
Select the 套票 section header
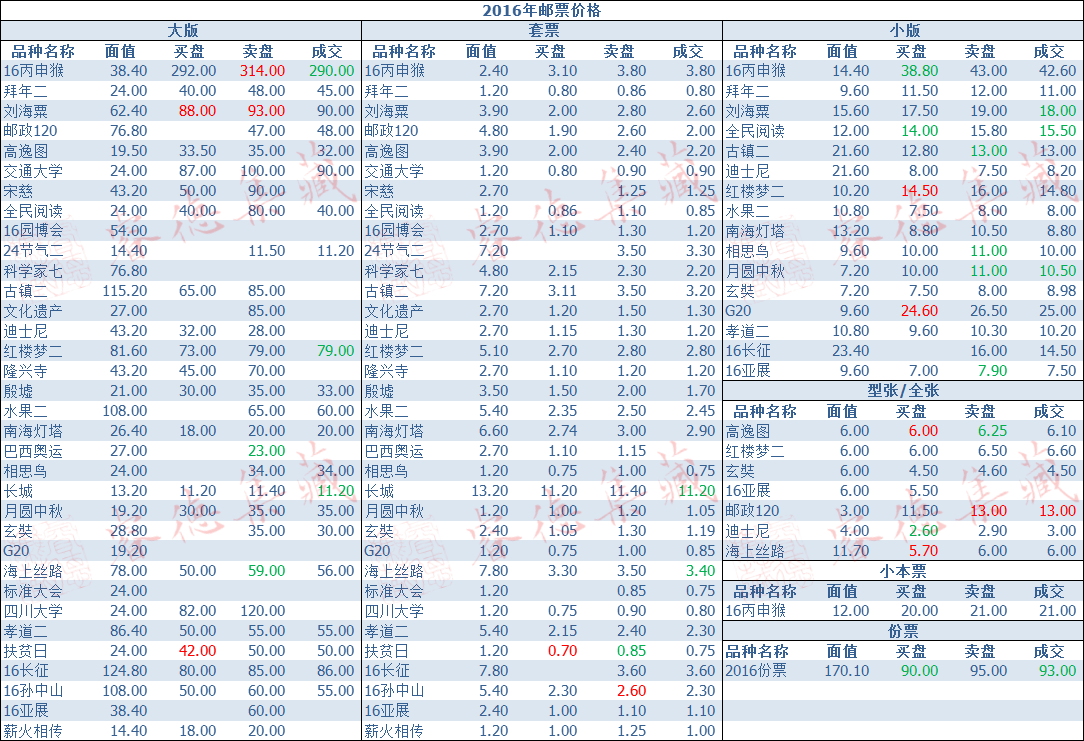click(543, 30)
